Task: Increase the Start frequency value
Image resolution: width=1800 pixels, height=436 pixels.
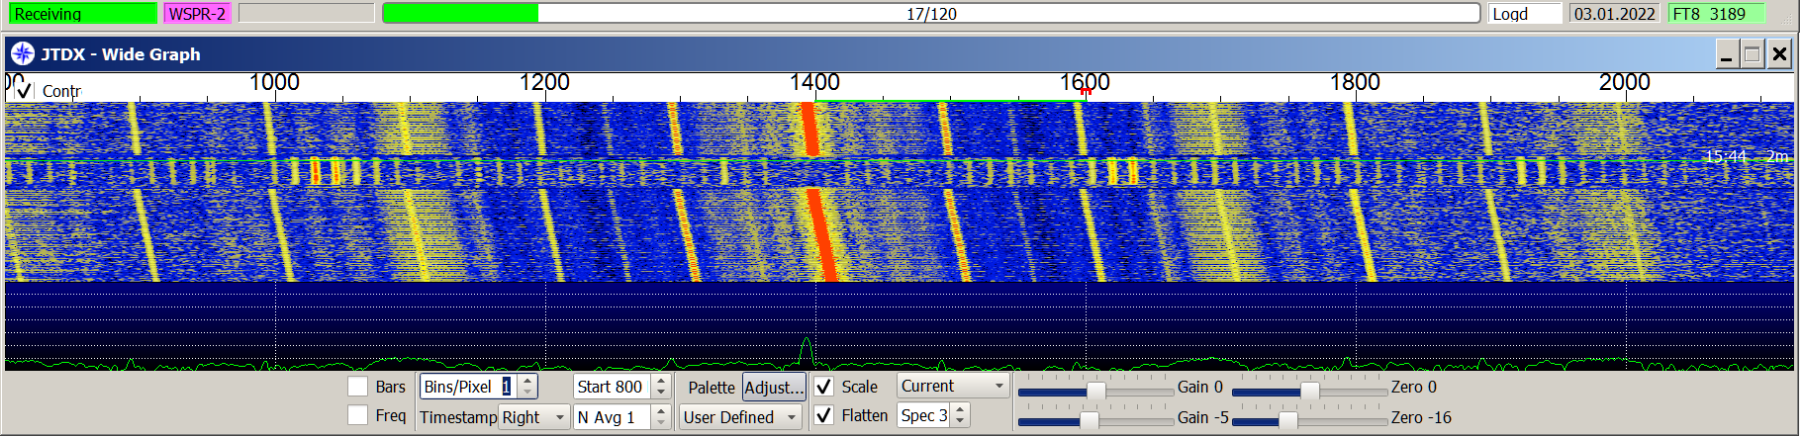Action: coord(661,381)
